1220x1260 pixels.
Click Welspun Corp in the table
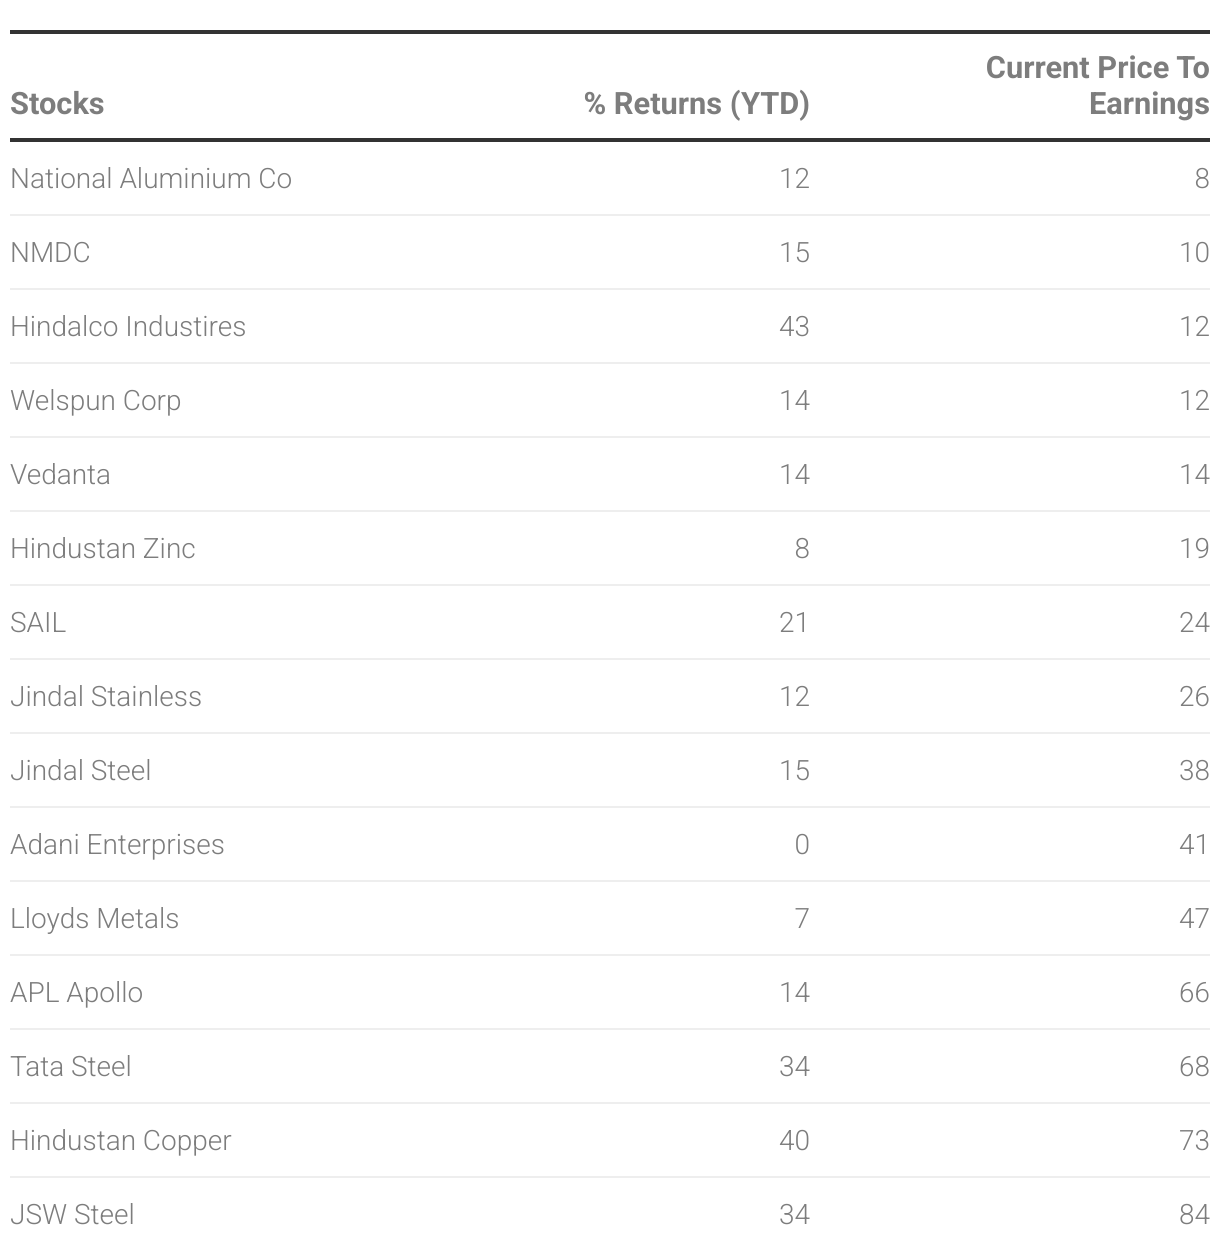[96, 401]
